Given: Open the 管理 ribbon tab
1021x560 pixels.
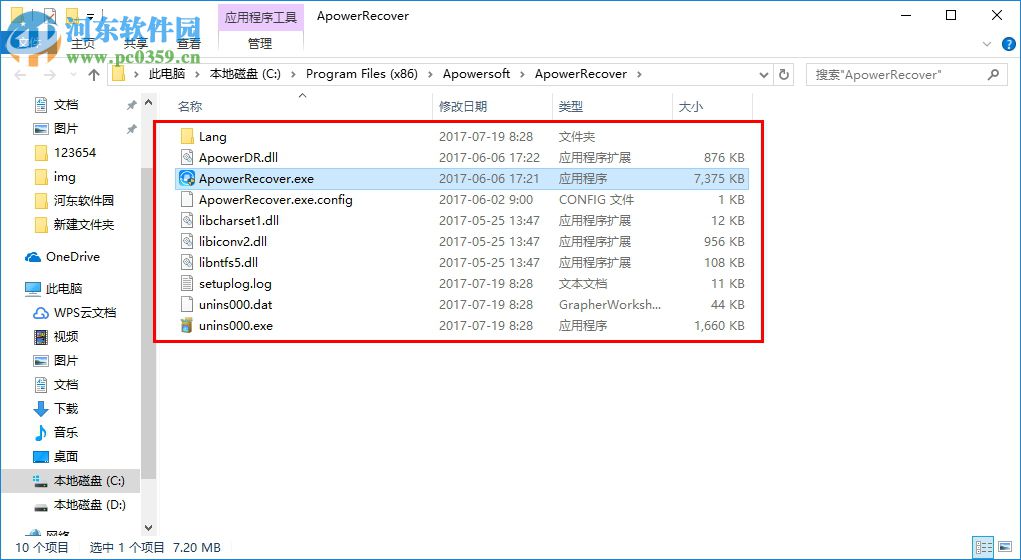Looking at the screenshot, I should [x=260, y=44].
